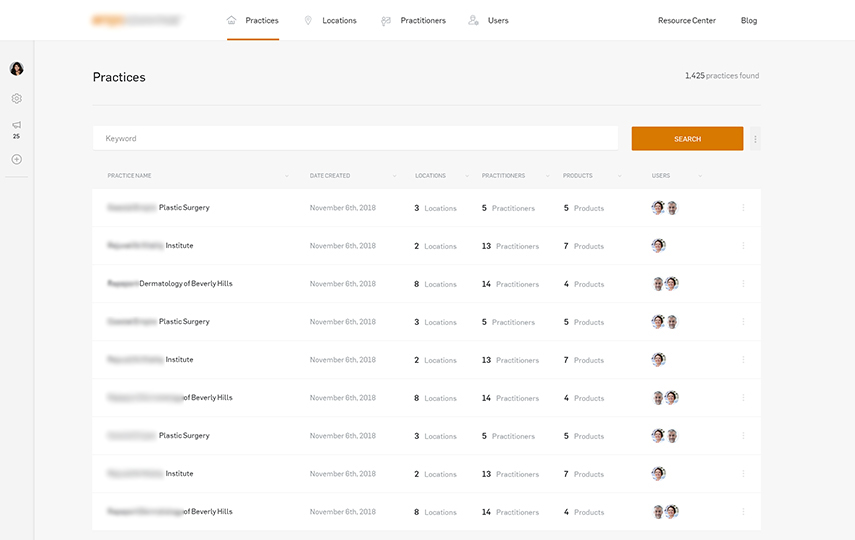Click the orange Search button

point(687,139)
